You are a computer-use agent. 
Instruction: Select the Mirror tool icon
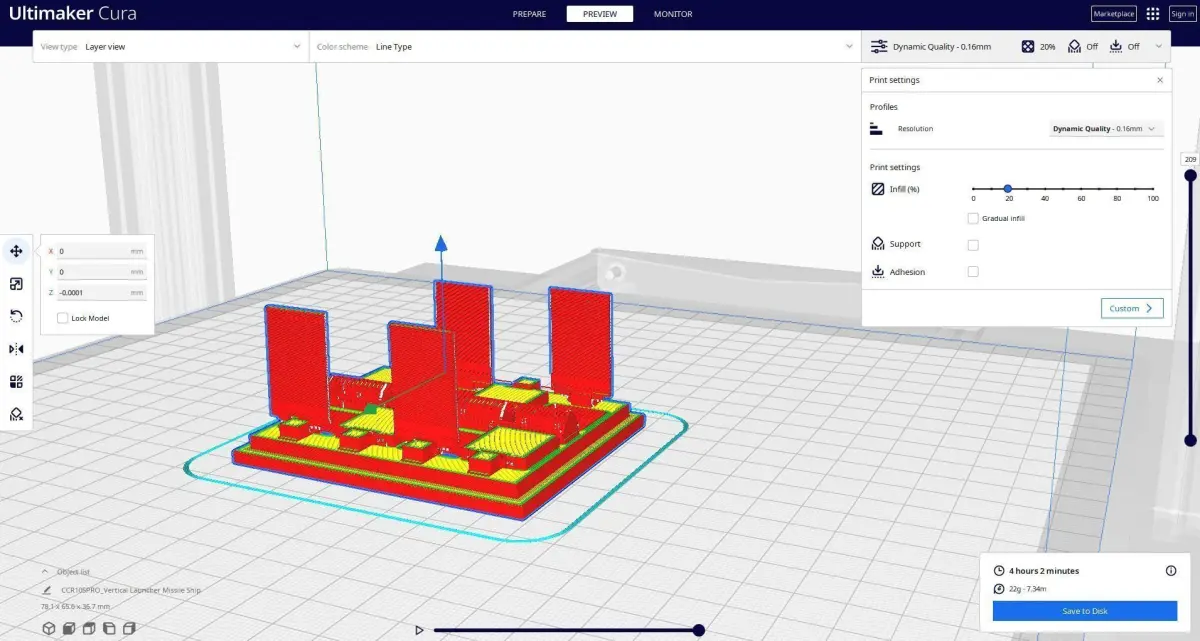point(16,349)
